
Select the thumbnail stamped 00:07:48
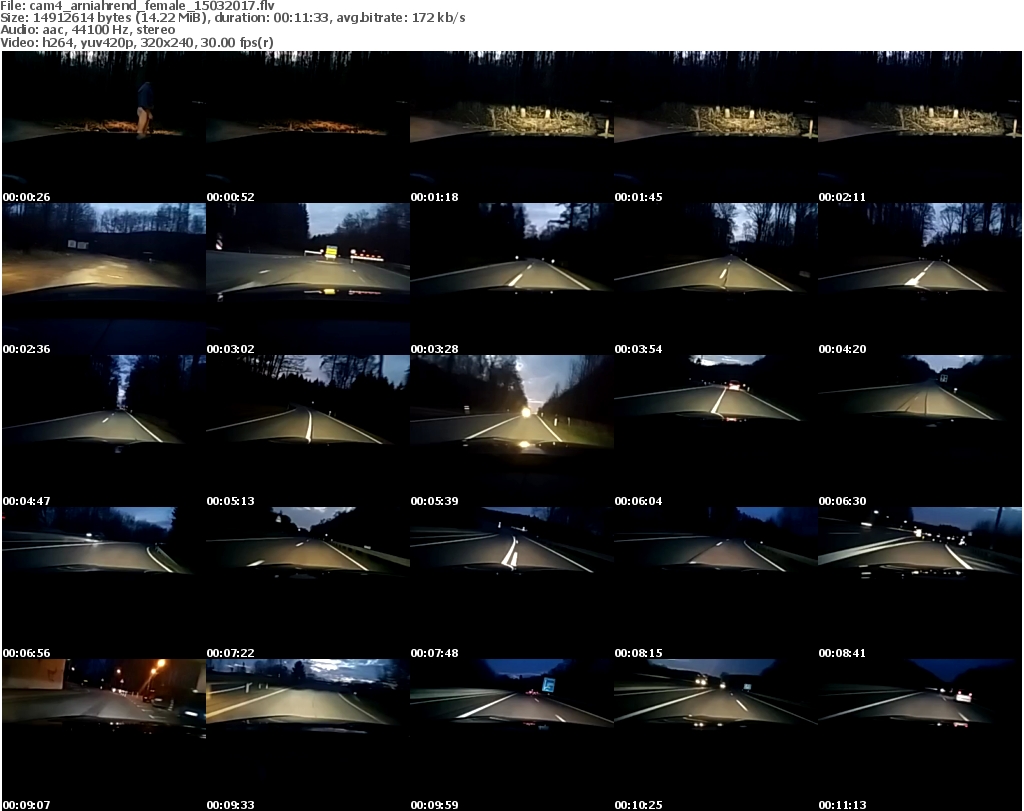pyautogui.click(x=511, y=583)
